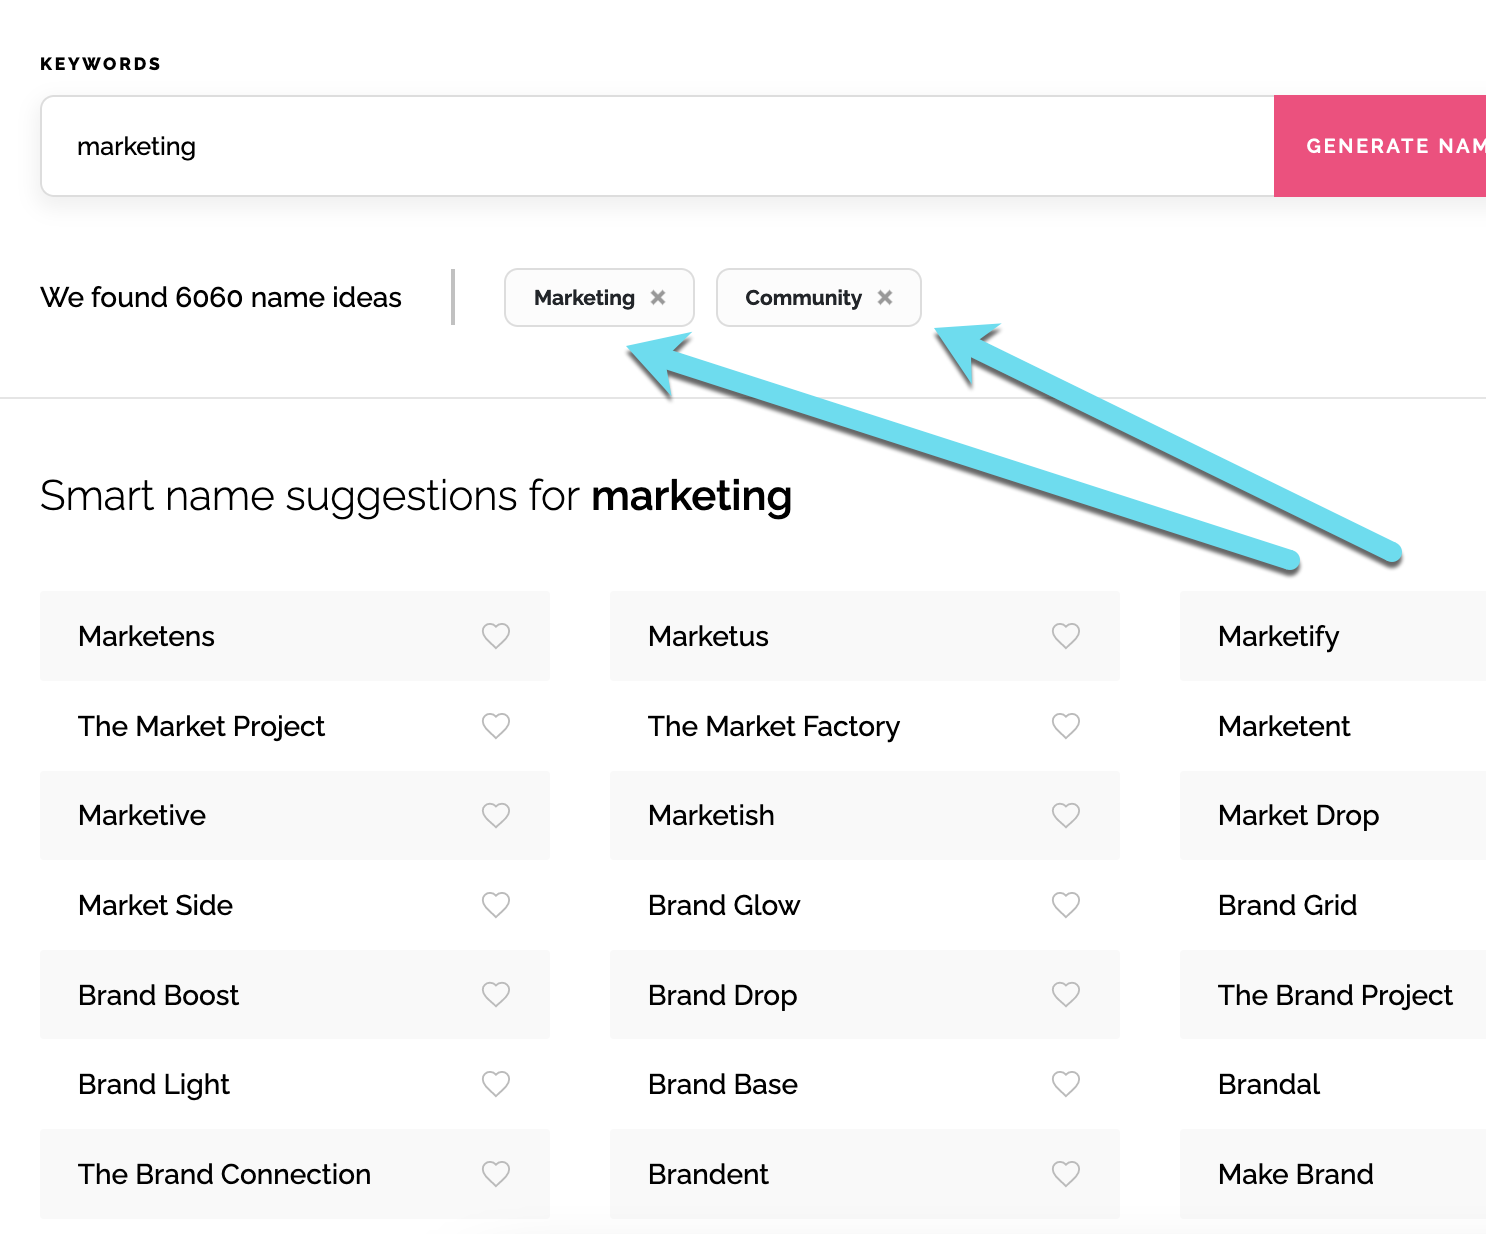
Task: Favorite the name Marketus
Action: pos(1065,636)
